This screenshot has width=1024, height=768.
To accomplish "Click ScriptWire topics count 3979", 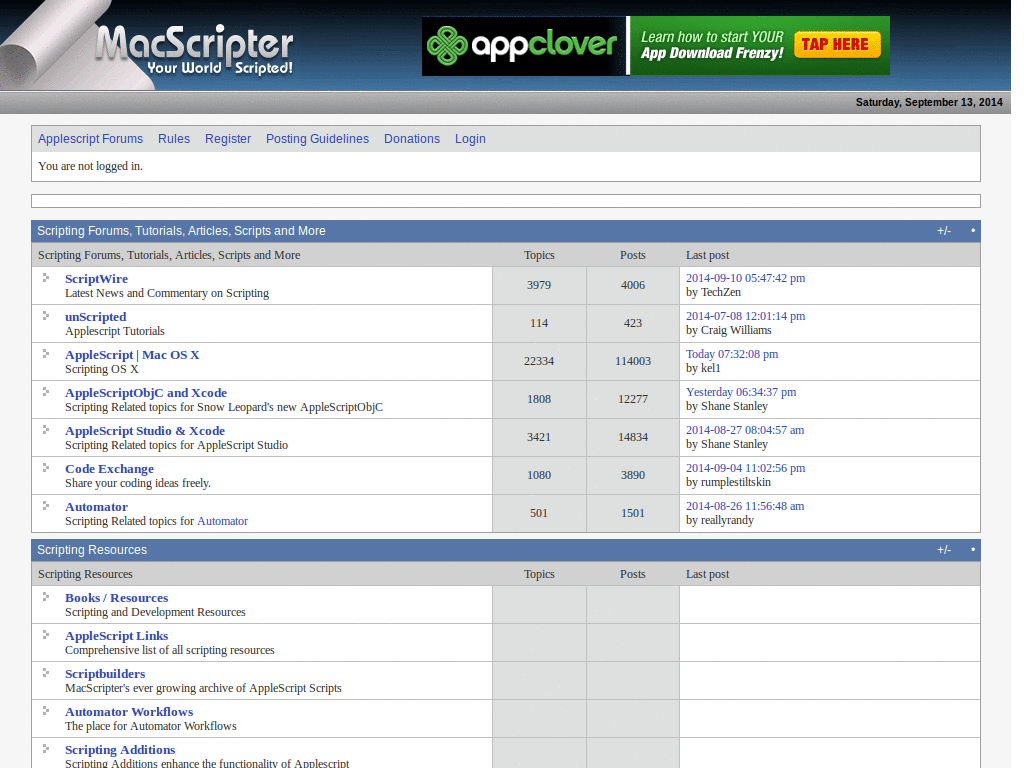I will click(x=539, y=285).
